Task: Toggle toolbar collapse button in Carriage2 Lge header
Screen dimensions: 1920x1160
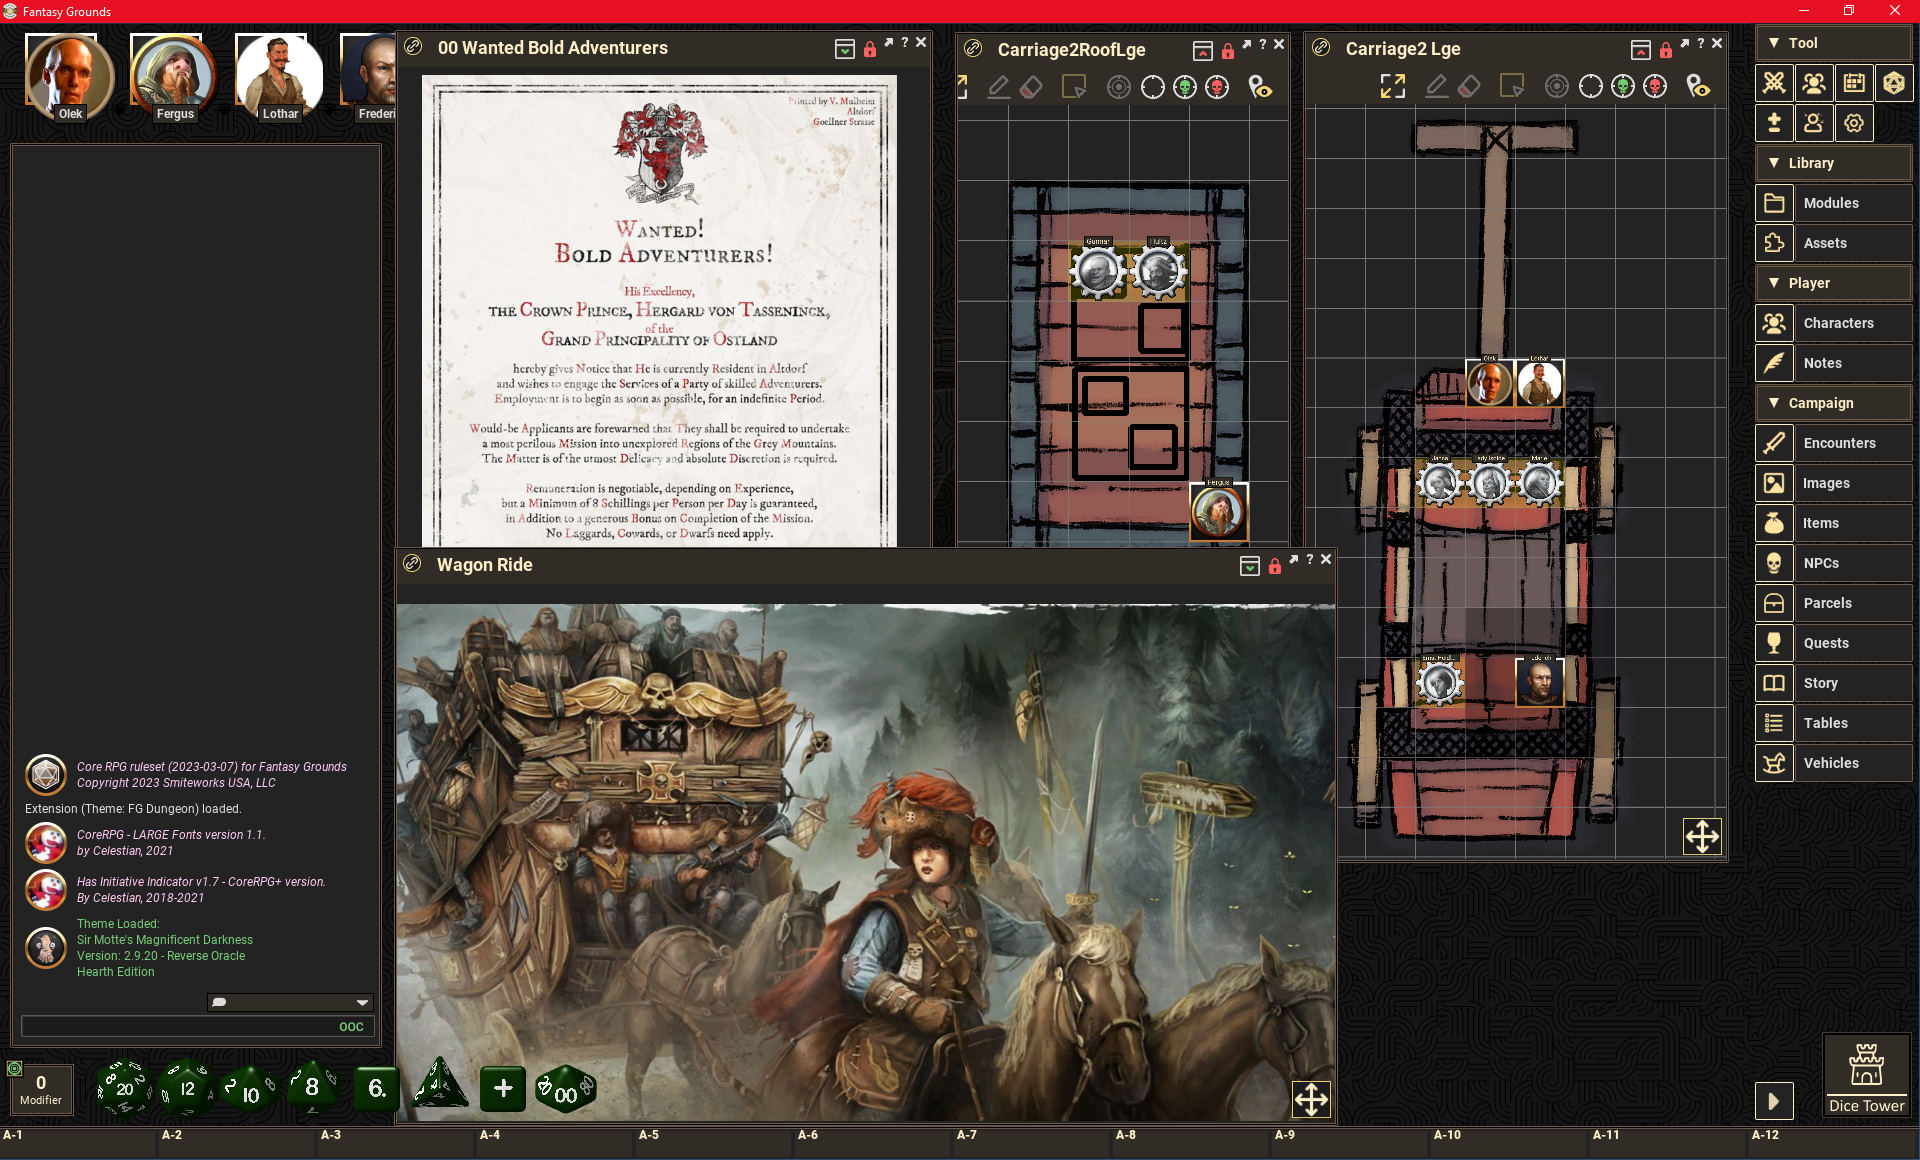Action: (1641, 50)
